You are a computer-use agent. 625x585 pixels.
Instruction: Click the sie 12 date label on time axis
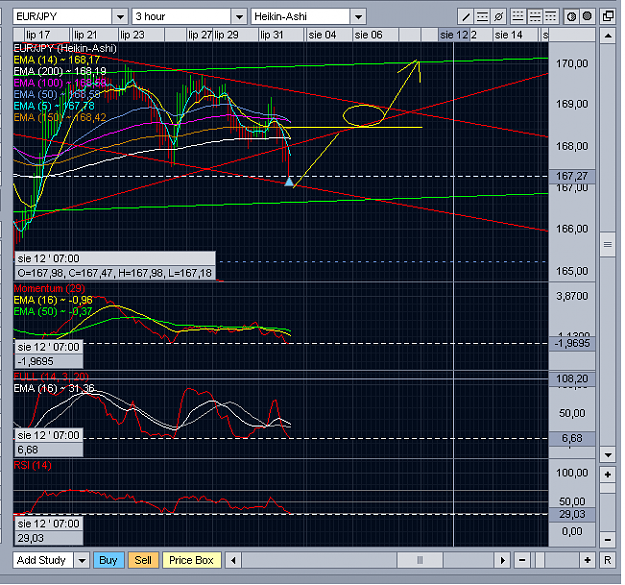454,35
